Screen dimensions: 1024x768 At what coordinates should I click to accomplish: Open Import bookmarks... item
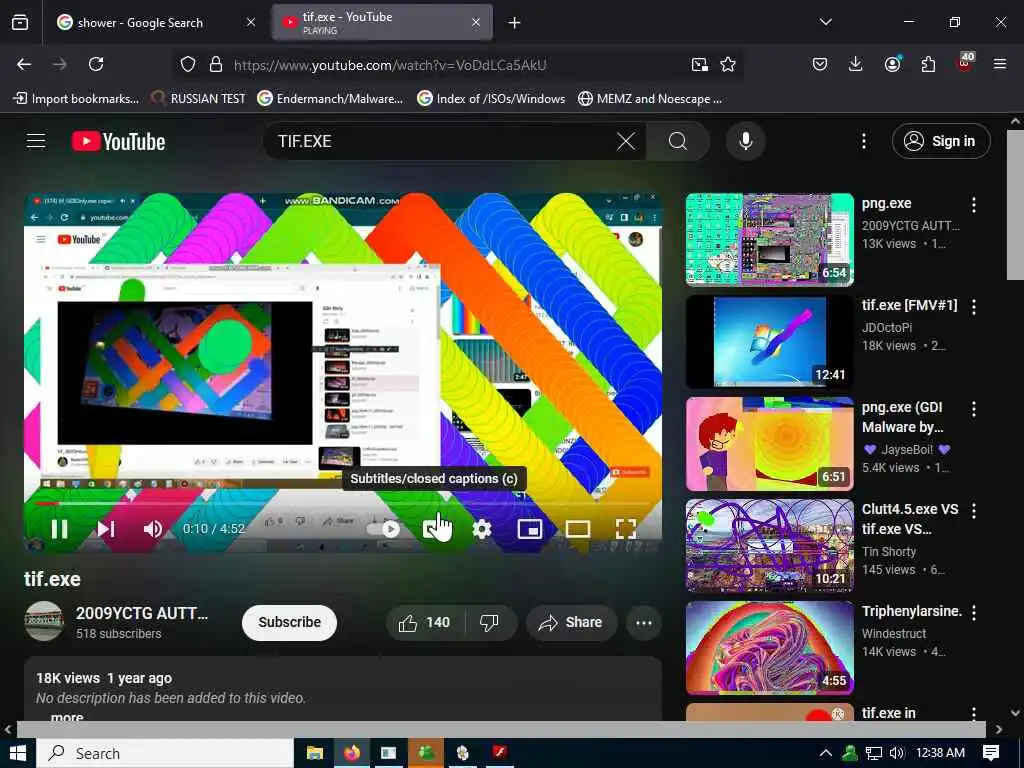[76, 99]
